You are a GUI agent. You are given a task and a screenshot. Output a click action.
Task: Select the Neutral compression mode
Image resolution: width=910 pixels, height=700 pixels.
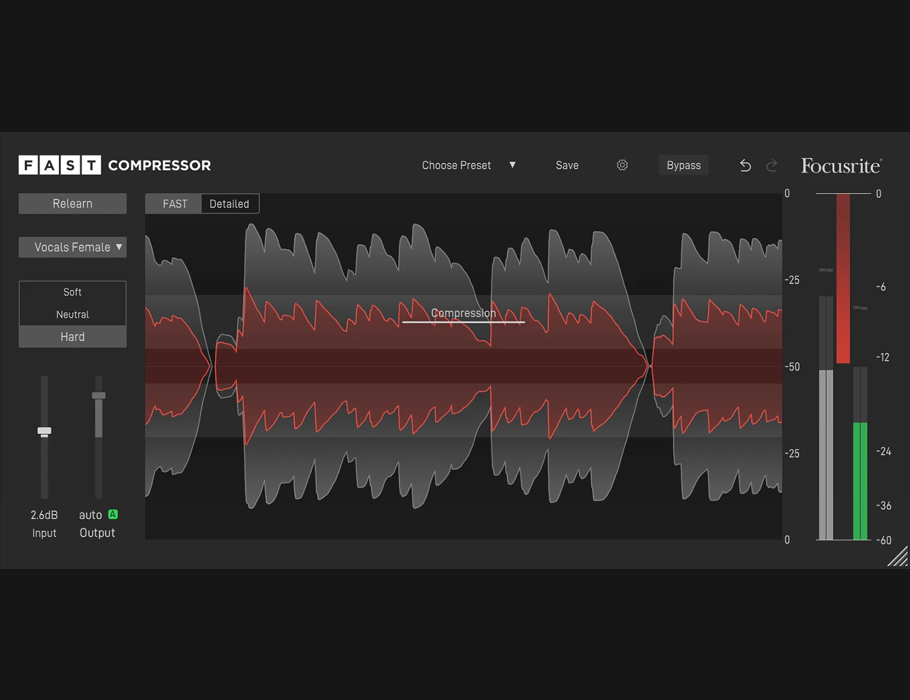pyautogui.click(x=73, y=314)
